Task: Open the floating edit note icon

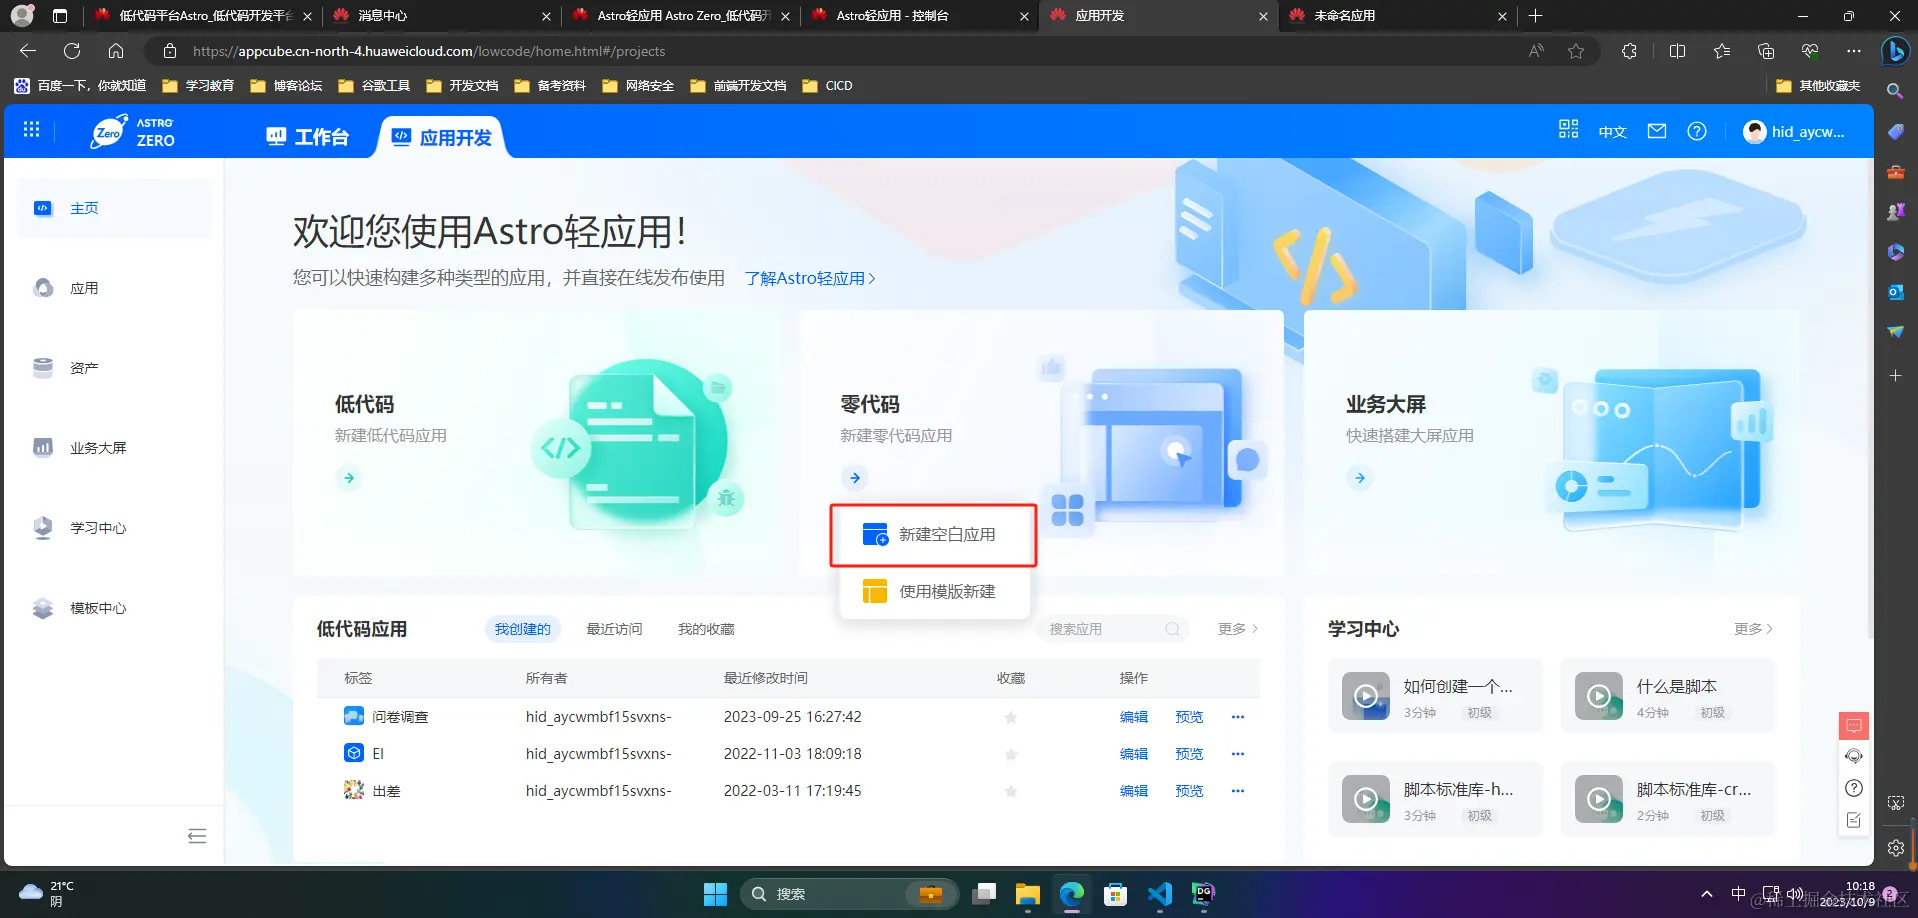Action: point(1854,820)
